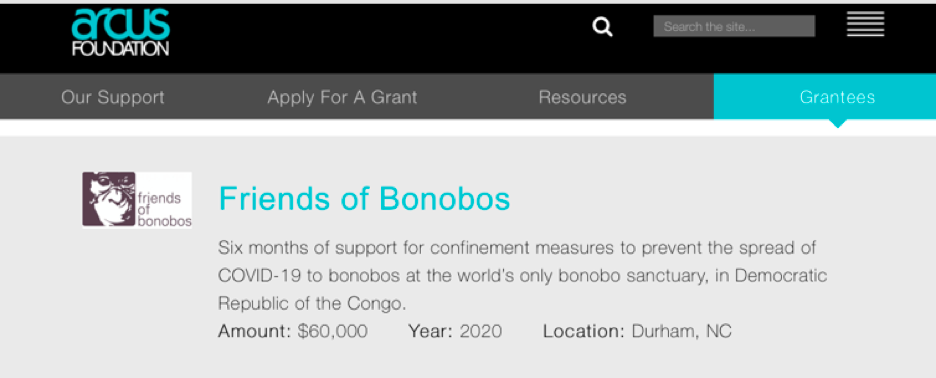This screenshot has height=378, width=936.
Task: Click the magnifying glass search icon
Action: pyautogui.click(x=602, y=27)
